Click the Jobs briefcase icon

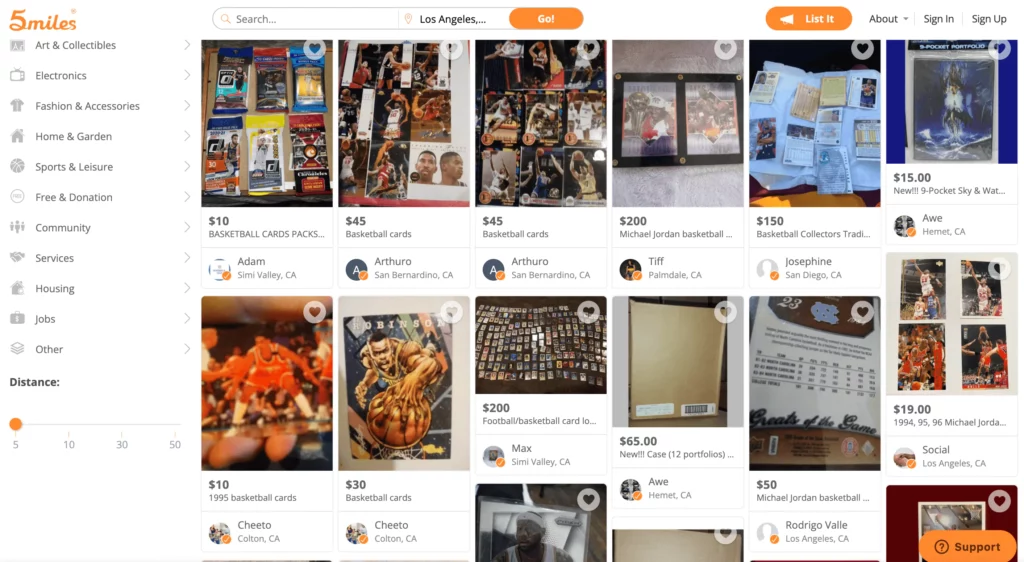tap(18, 319)
